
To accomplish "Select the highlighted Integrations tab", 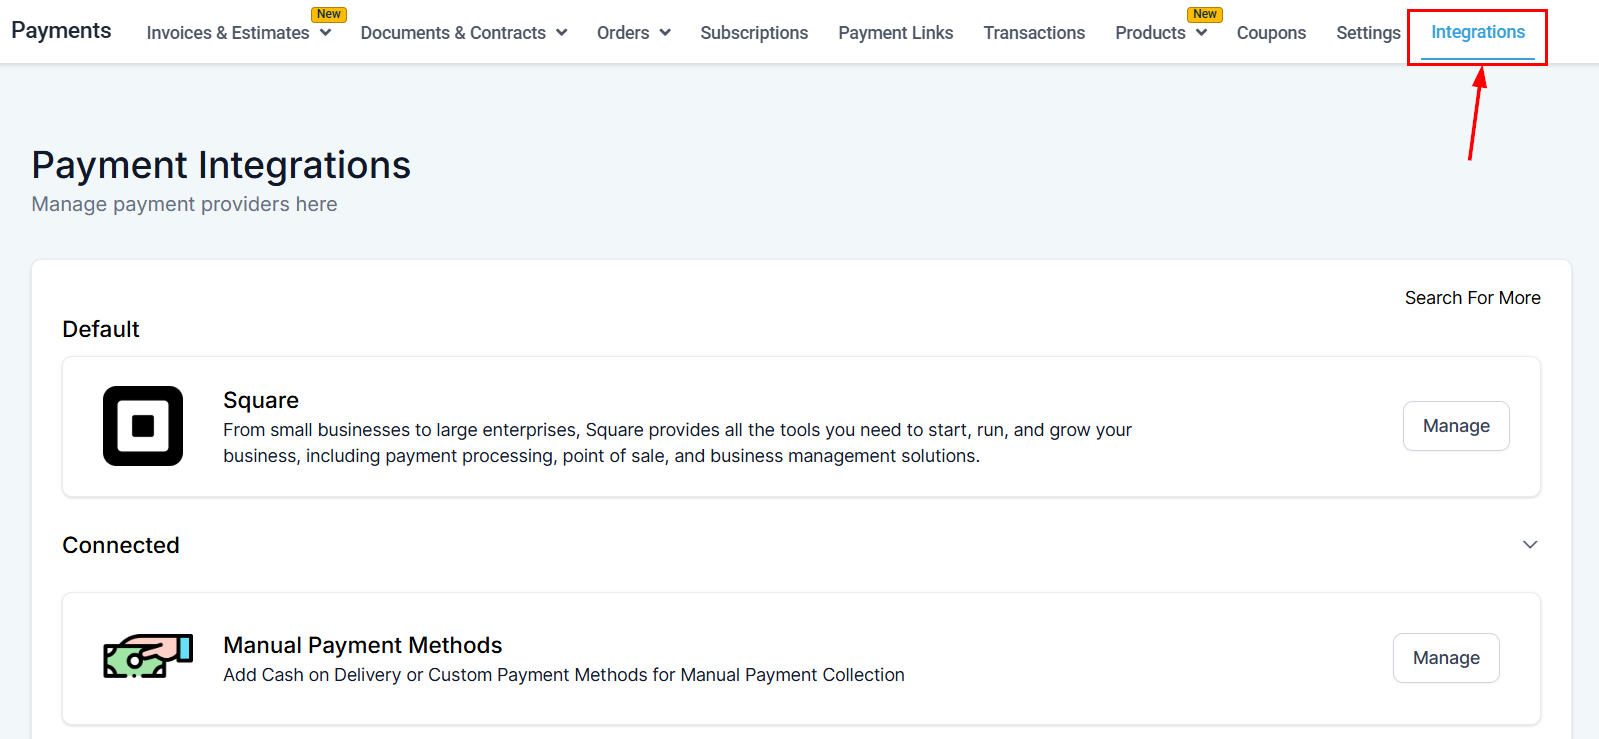I will (1477, 33).
